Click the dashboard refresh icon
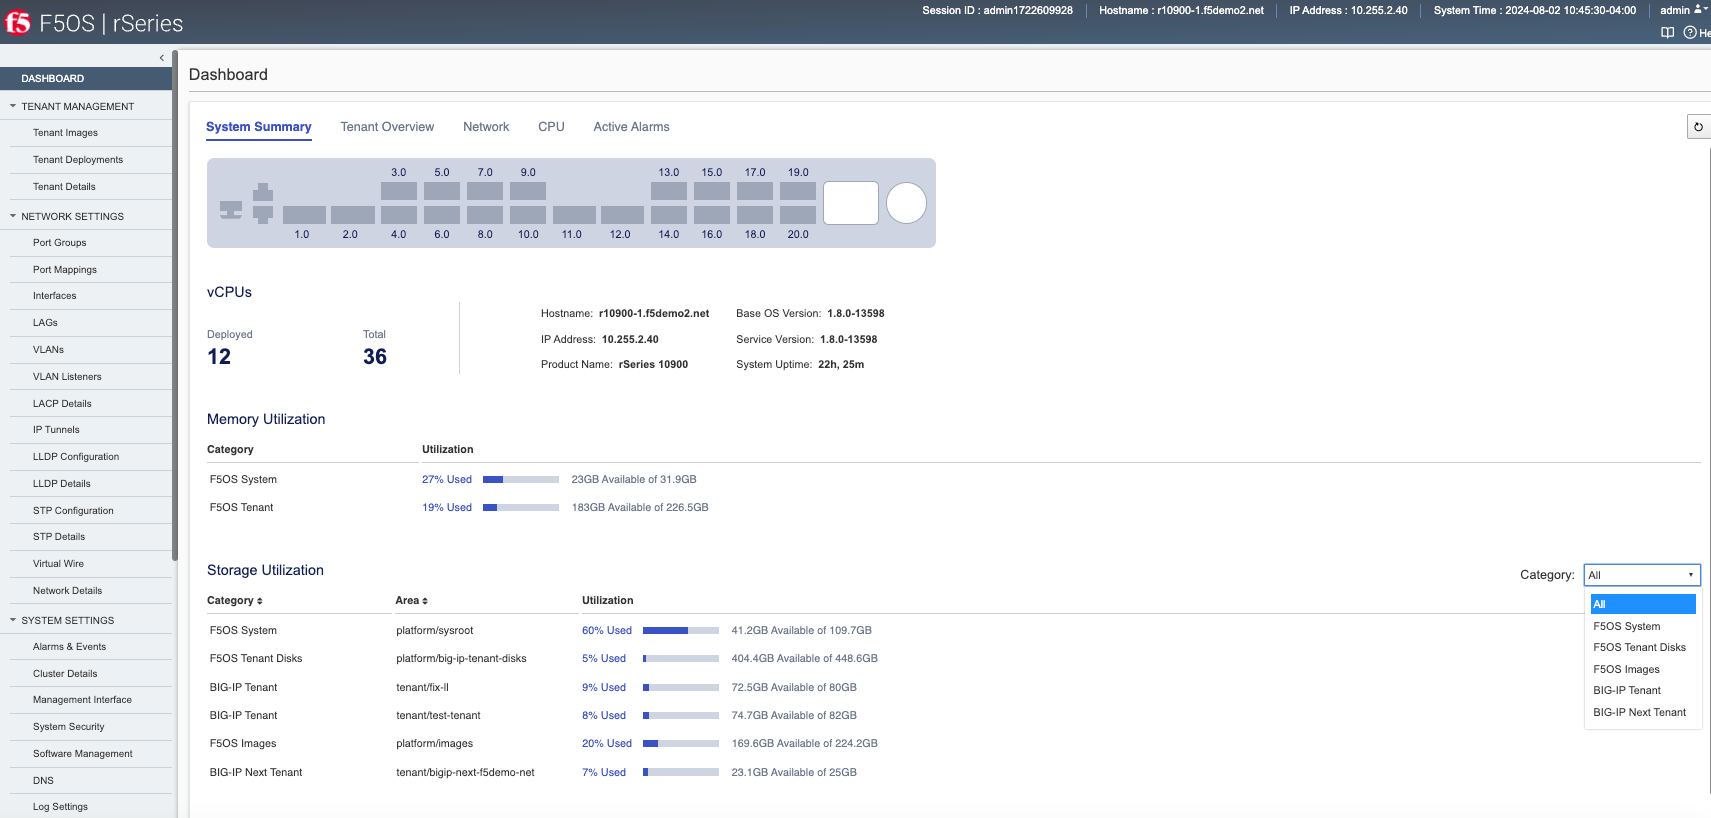 (x=1698, y=127)
